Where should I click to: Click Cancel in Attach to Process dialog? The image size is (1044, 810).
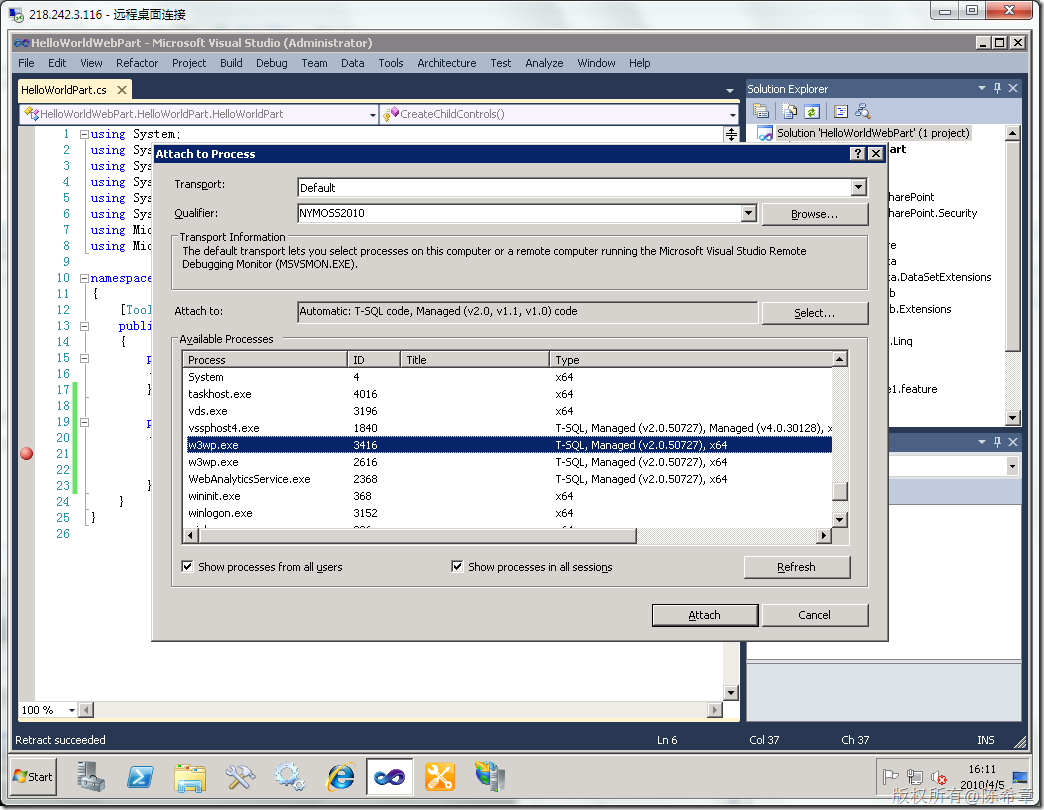coord(814,615)
